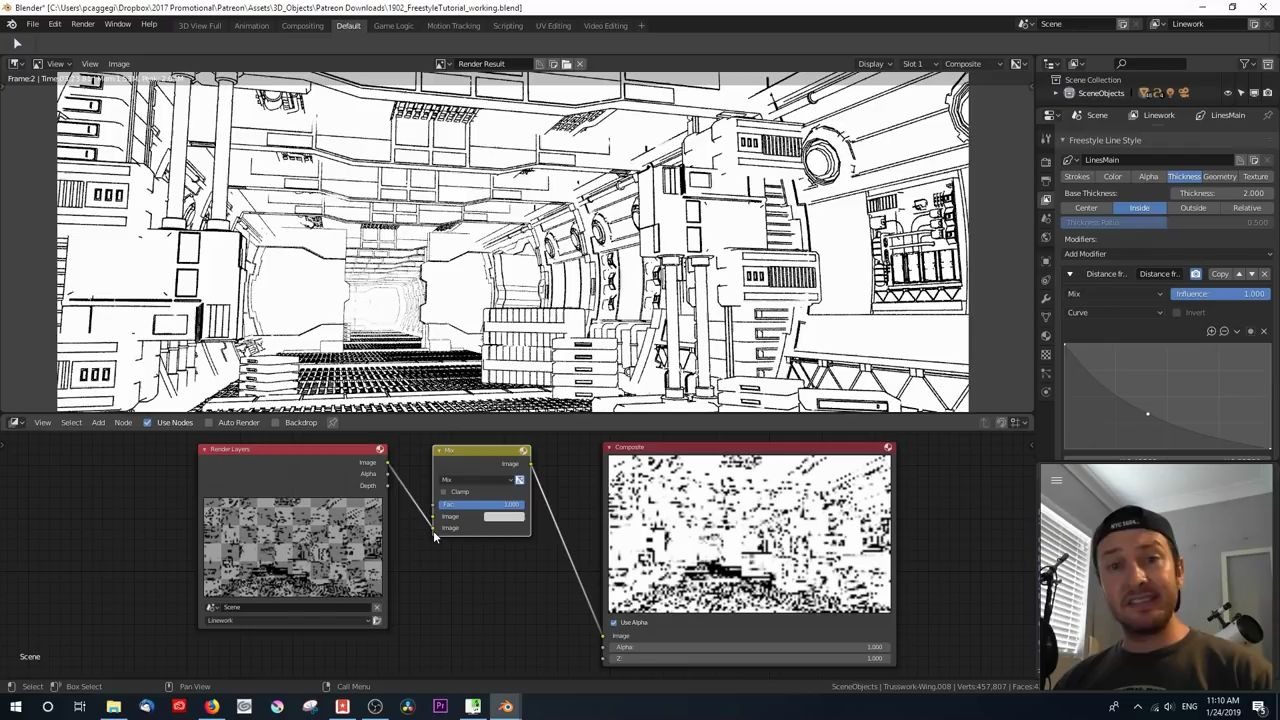The image size is (1280, 720).
Task: Select the Strokes line style tab
Action: pos(1077,177)
